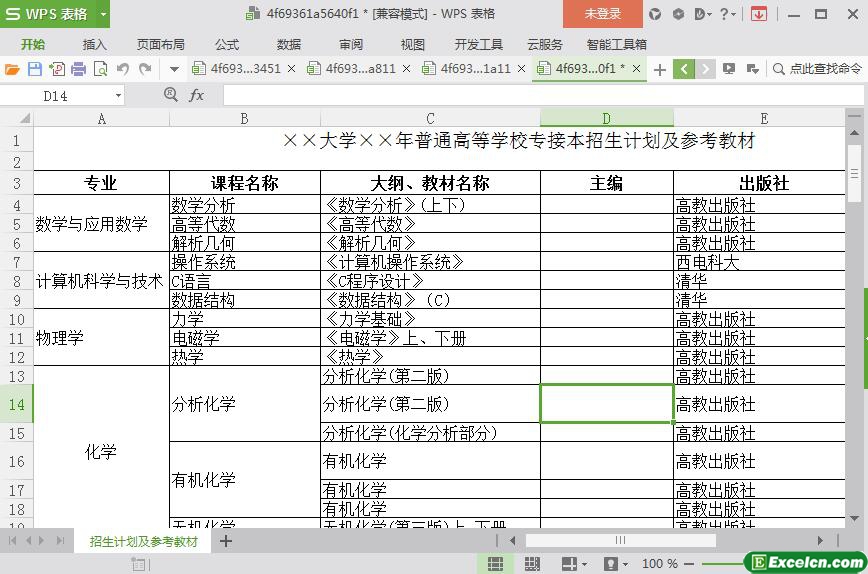Image resolution: width=868 pixels, height=574 pixels.
Task: Close document tab 4f693...3451
Action: pyautogui.click(x=292, y=69)
